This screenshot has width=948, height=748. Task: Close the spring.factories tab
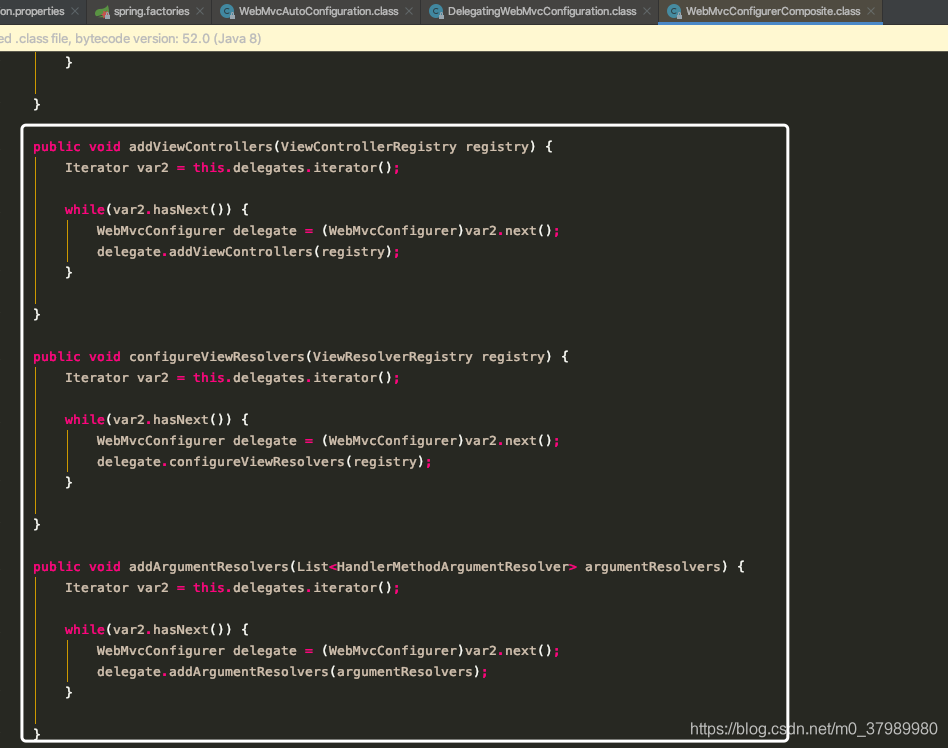pos(200,11)
